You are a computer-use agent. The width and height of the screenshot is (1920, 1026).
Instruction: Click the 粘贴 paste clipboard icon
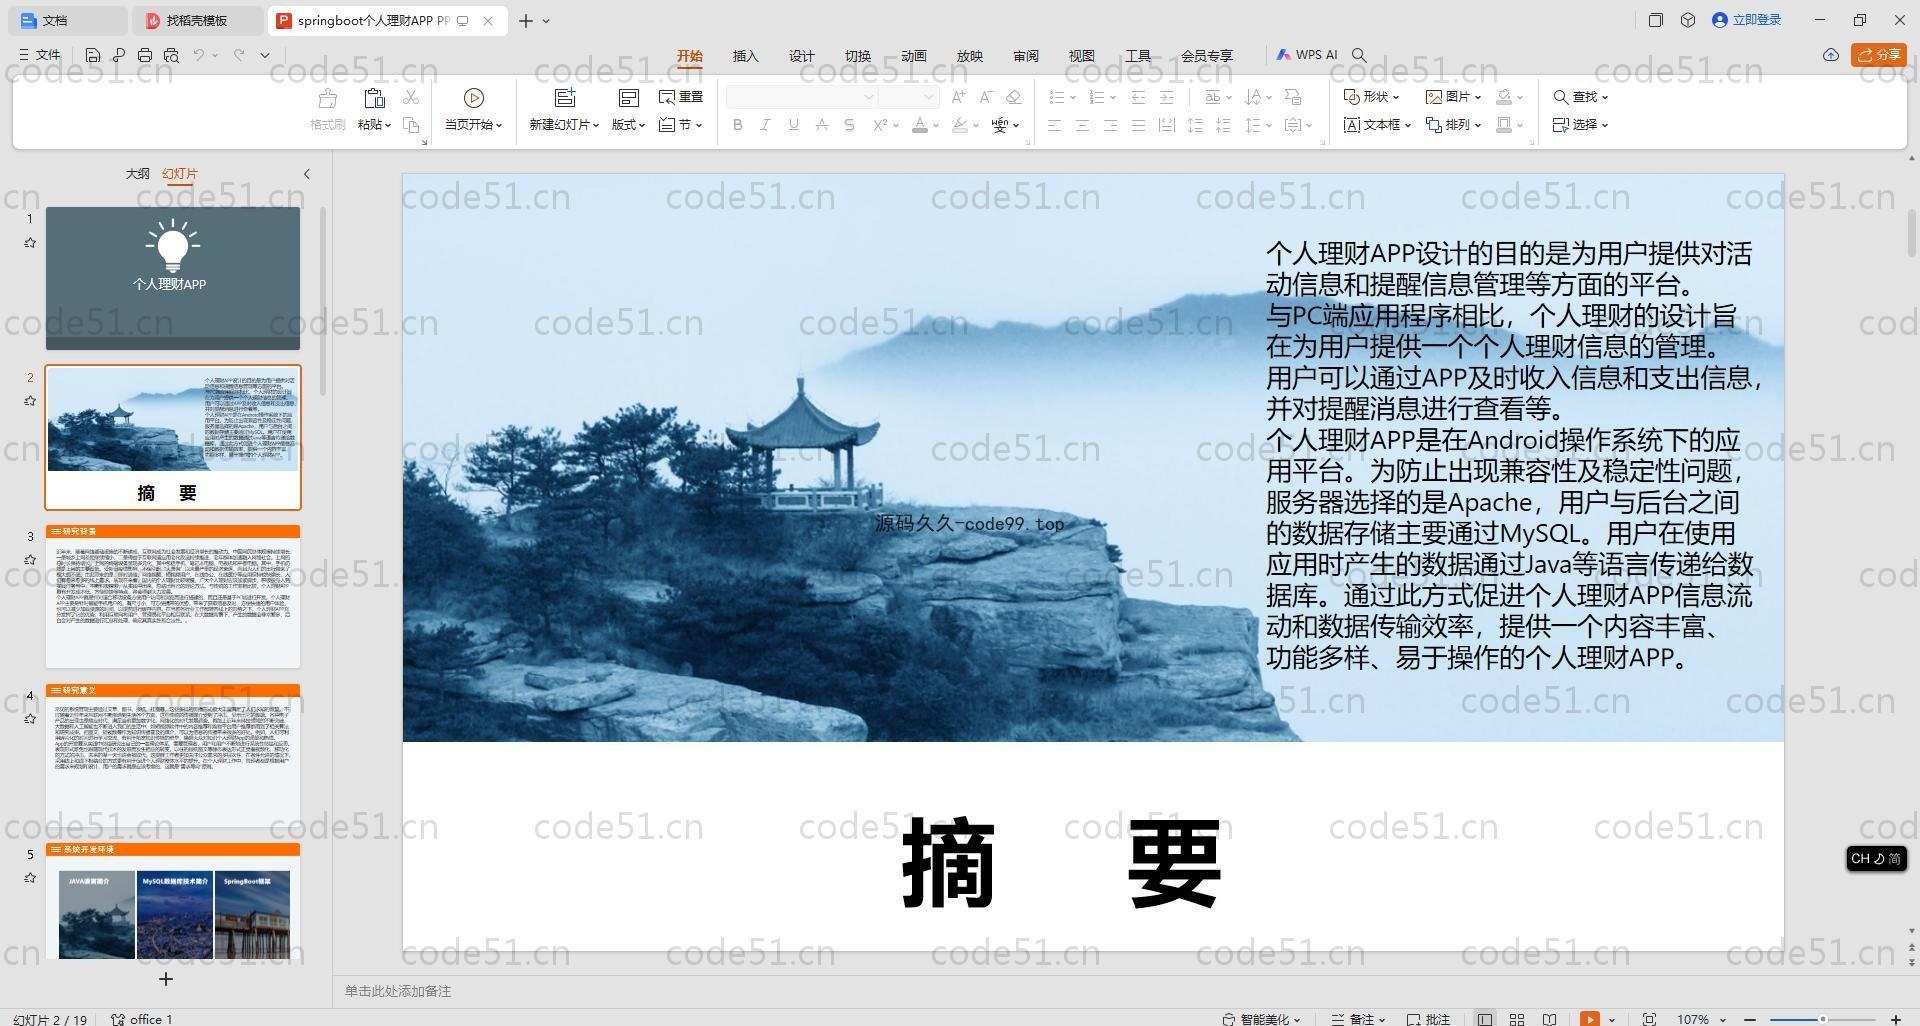click(374, 98)
